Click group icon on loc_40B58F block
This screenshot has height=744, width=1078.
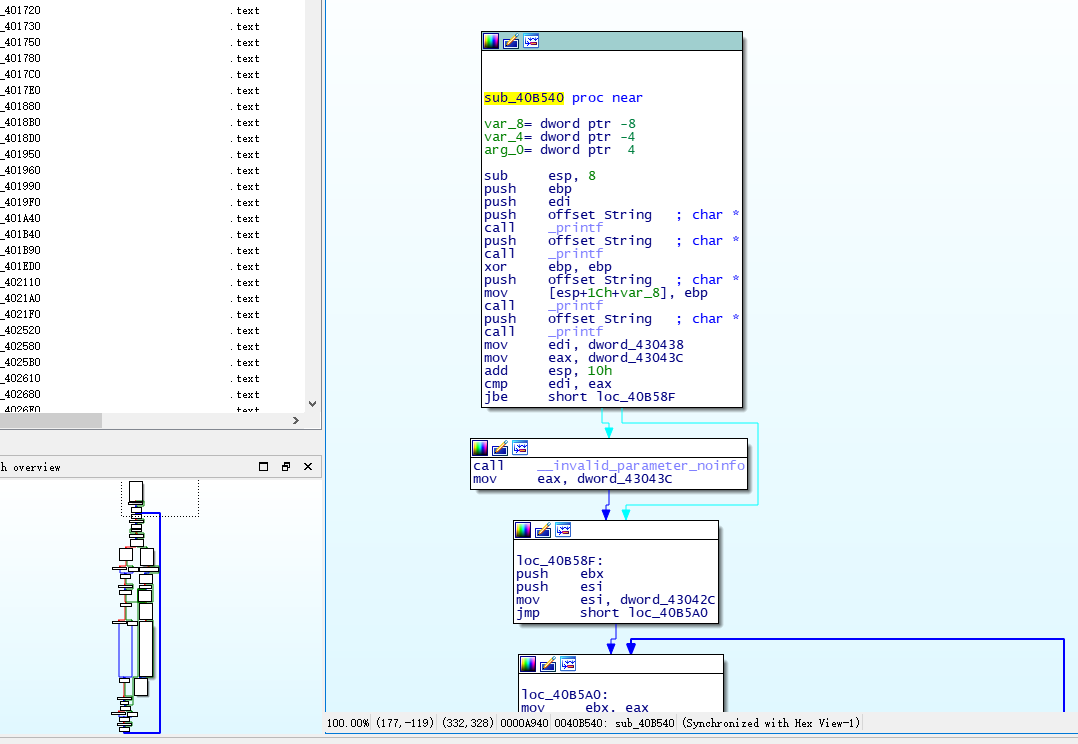pyautogui.click(x=563, y=530)
